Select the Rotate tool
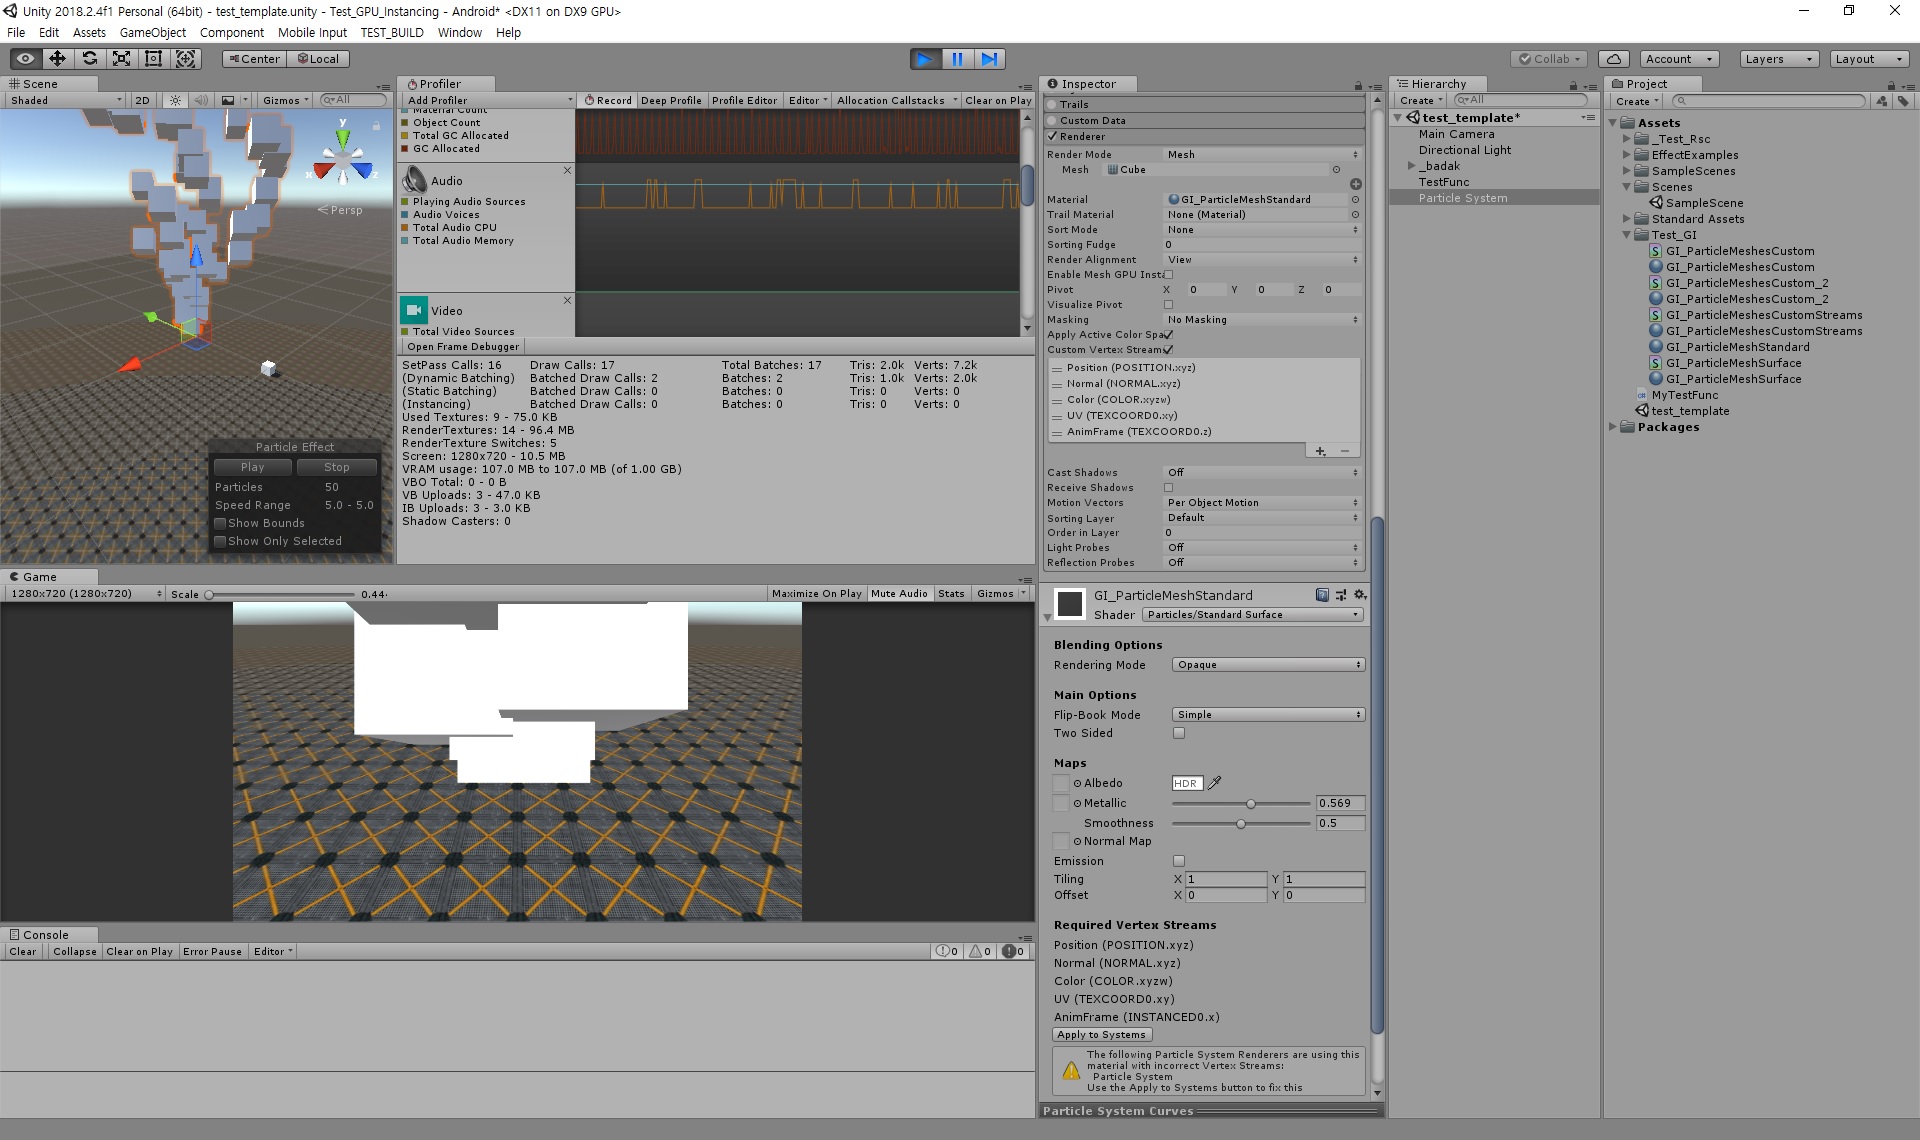Viewport: 1920px width, 1140px height. [x=89, y=59]
